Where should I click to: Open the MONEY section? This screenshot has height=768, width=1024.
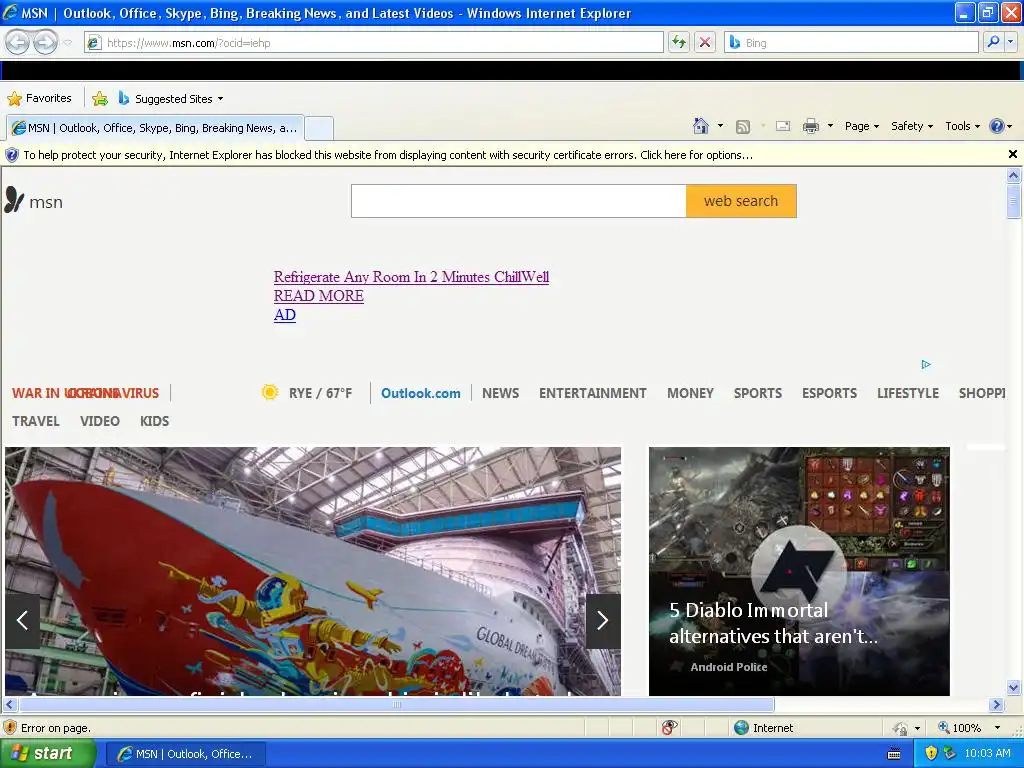690,393
